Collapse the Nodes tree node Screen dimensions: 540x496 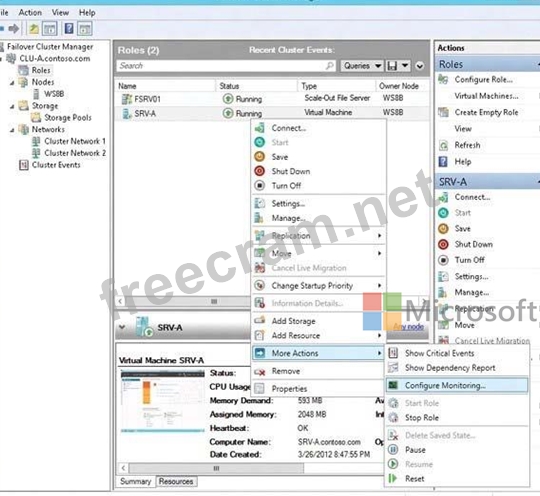click(12, 83)
